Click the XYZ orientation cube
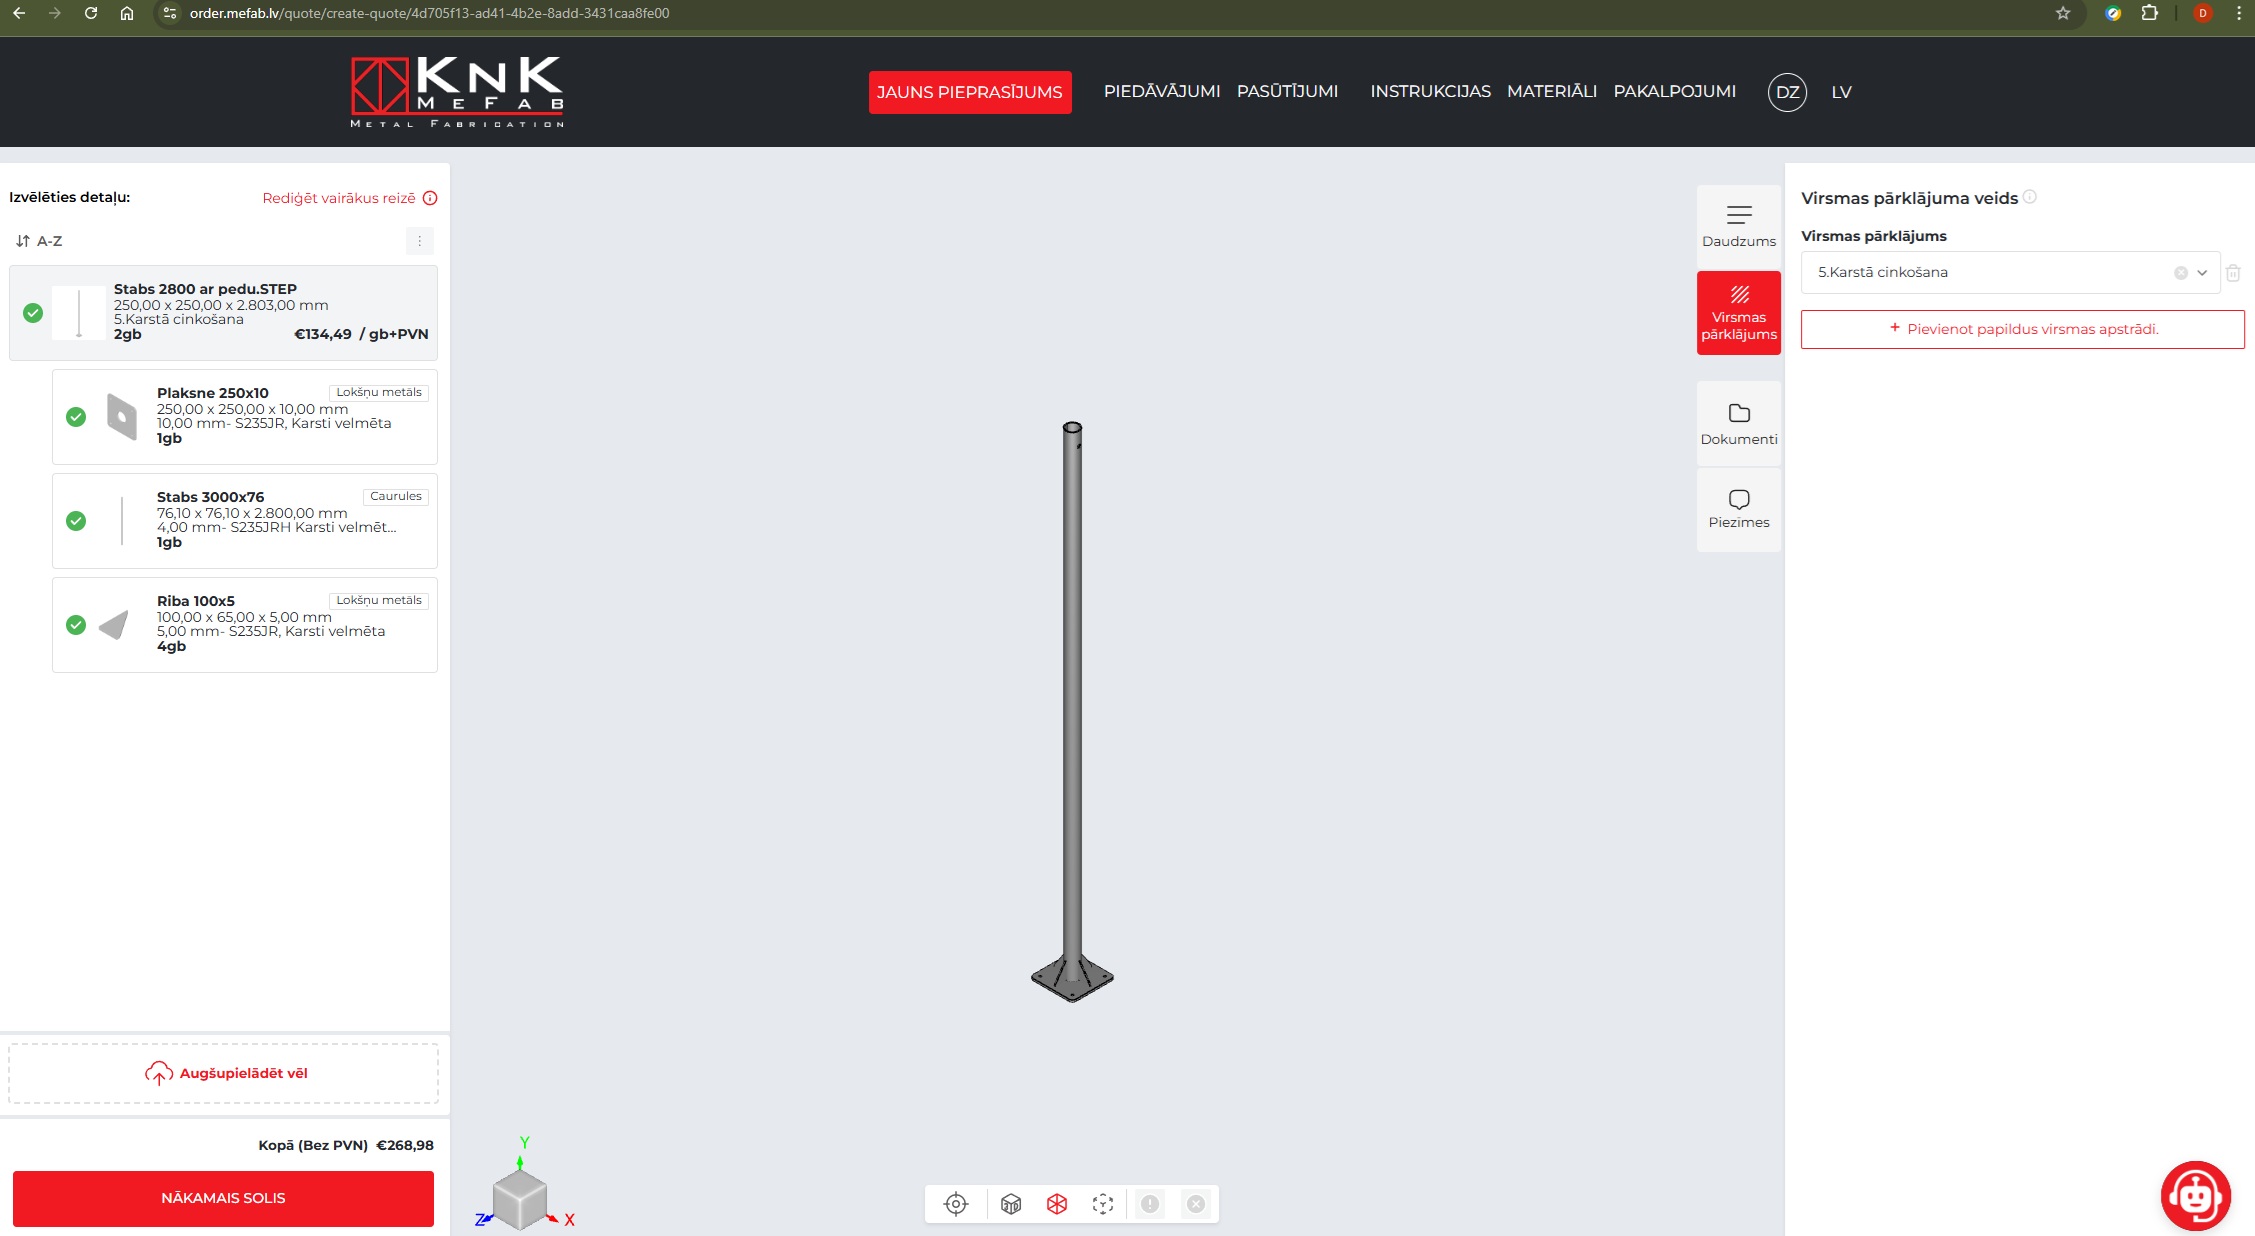The image size is (2255, 1236). pos(520,1198)
